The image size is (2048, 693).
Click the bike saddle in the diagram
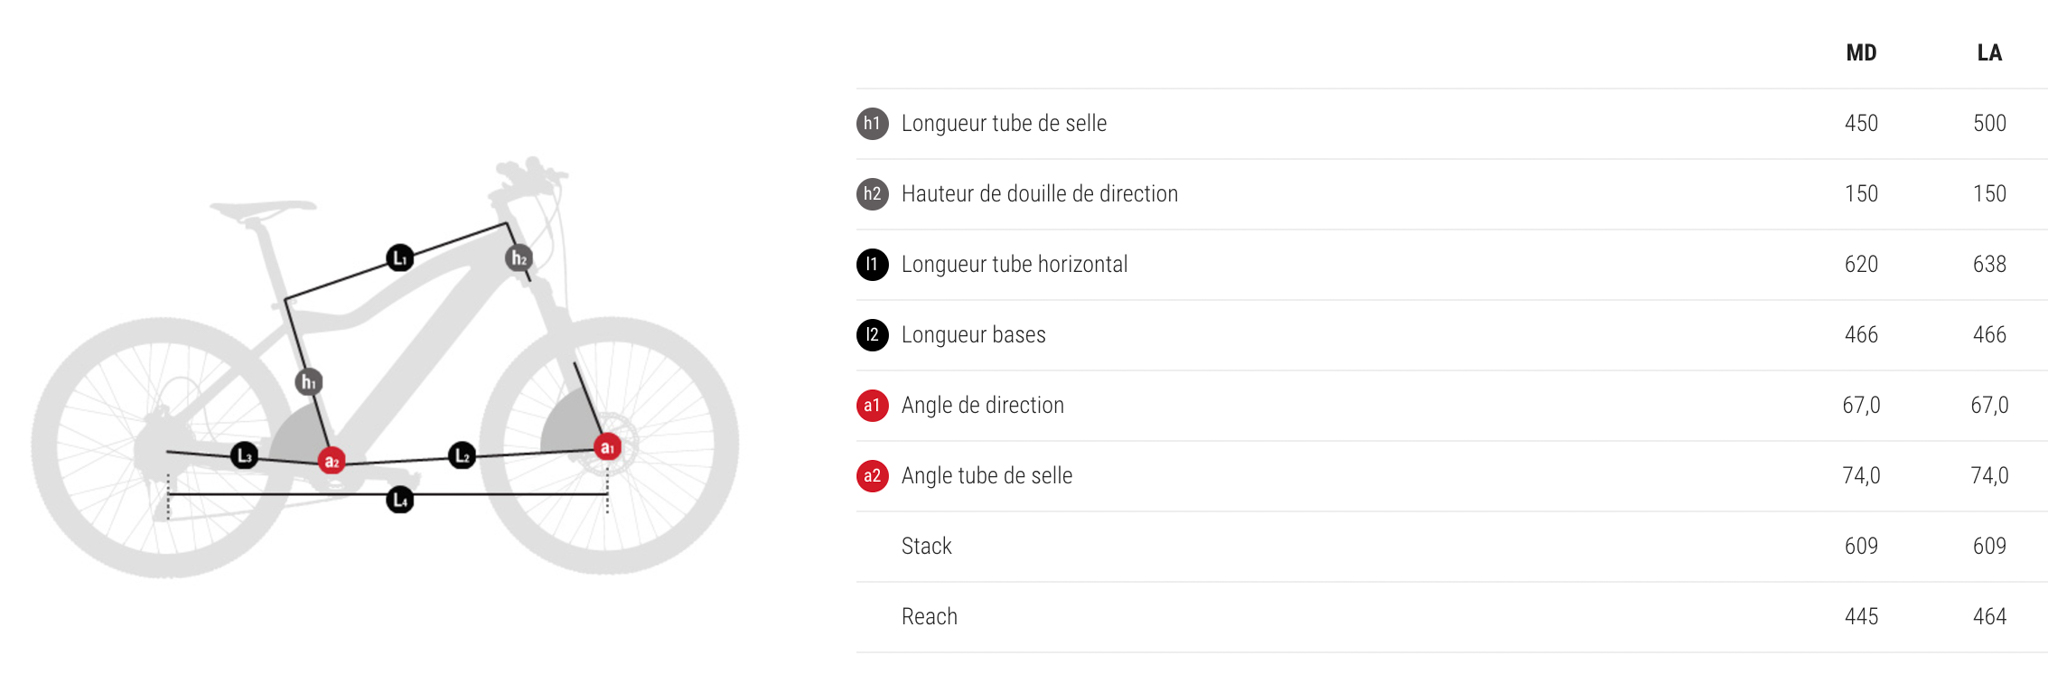[x=262, y=209]
